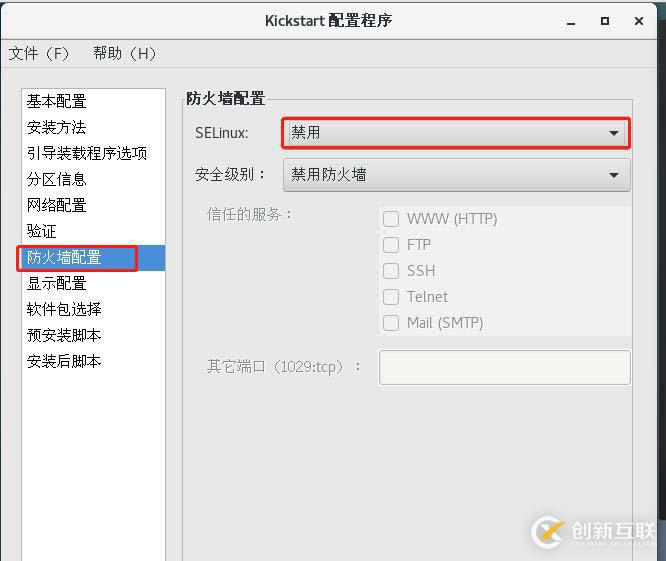Toggle the WWW (HTTP) checkbox
The height and width of the screenshot is (561, 666).
tap(391, 219)
